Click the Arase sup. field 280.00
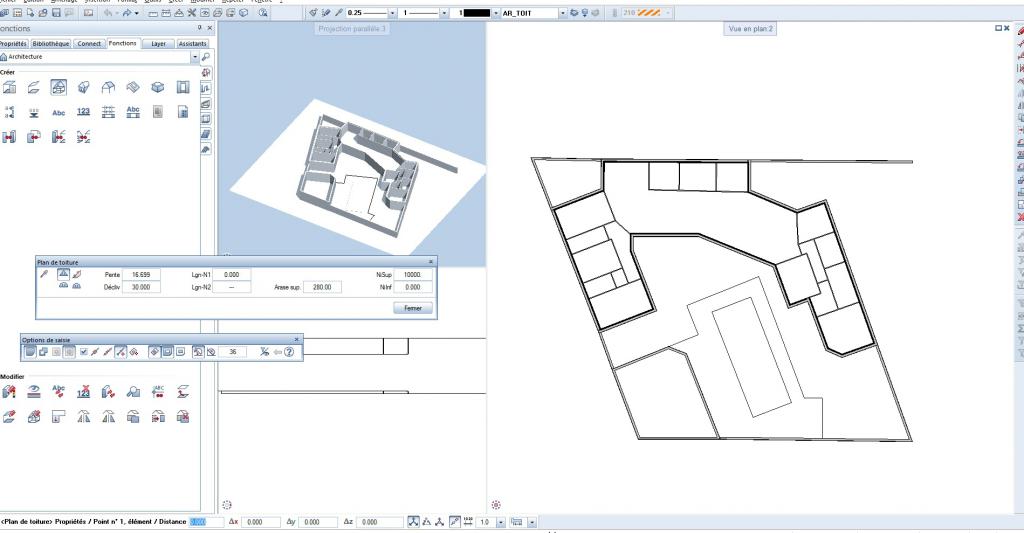1024x533 pixels. pos(322,287)
